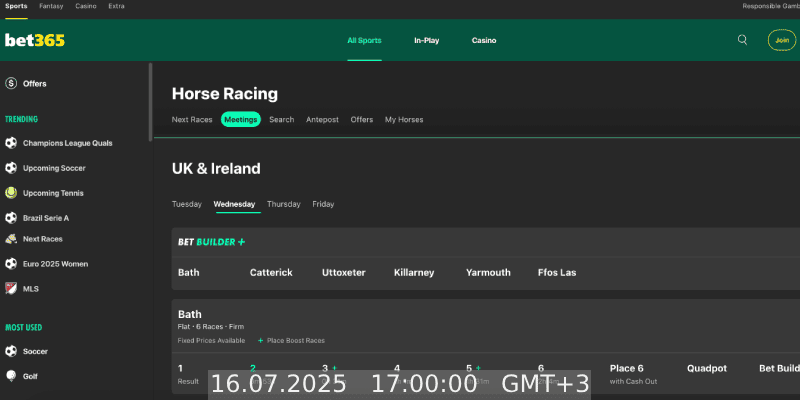Click the left sidebar scrollbar
This screenshot has height=400, width=800.
pyautogui.click(x=151, y=102)
